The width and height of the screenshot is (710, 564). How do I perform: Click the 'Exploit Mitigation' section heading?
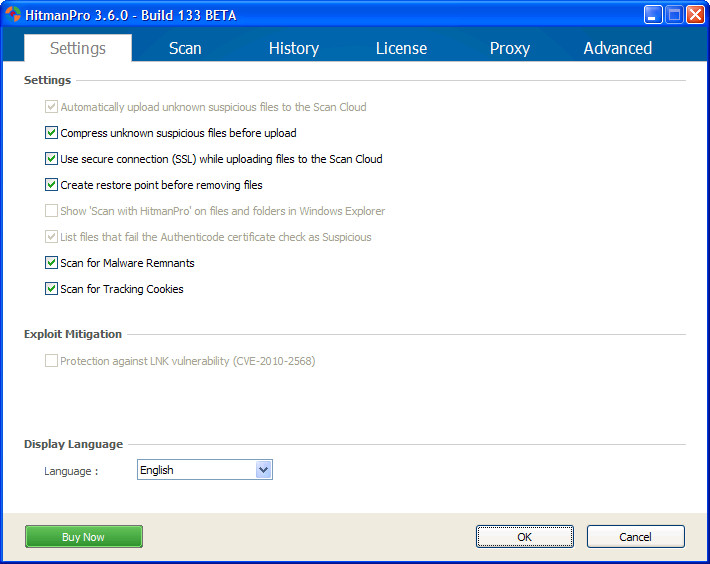tap(73, 334)
